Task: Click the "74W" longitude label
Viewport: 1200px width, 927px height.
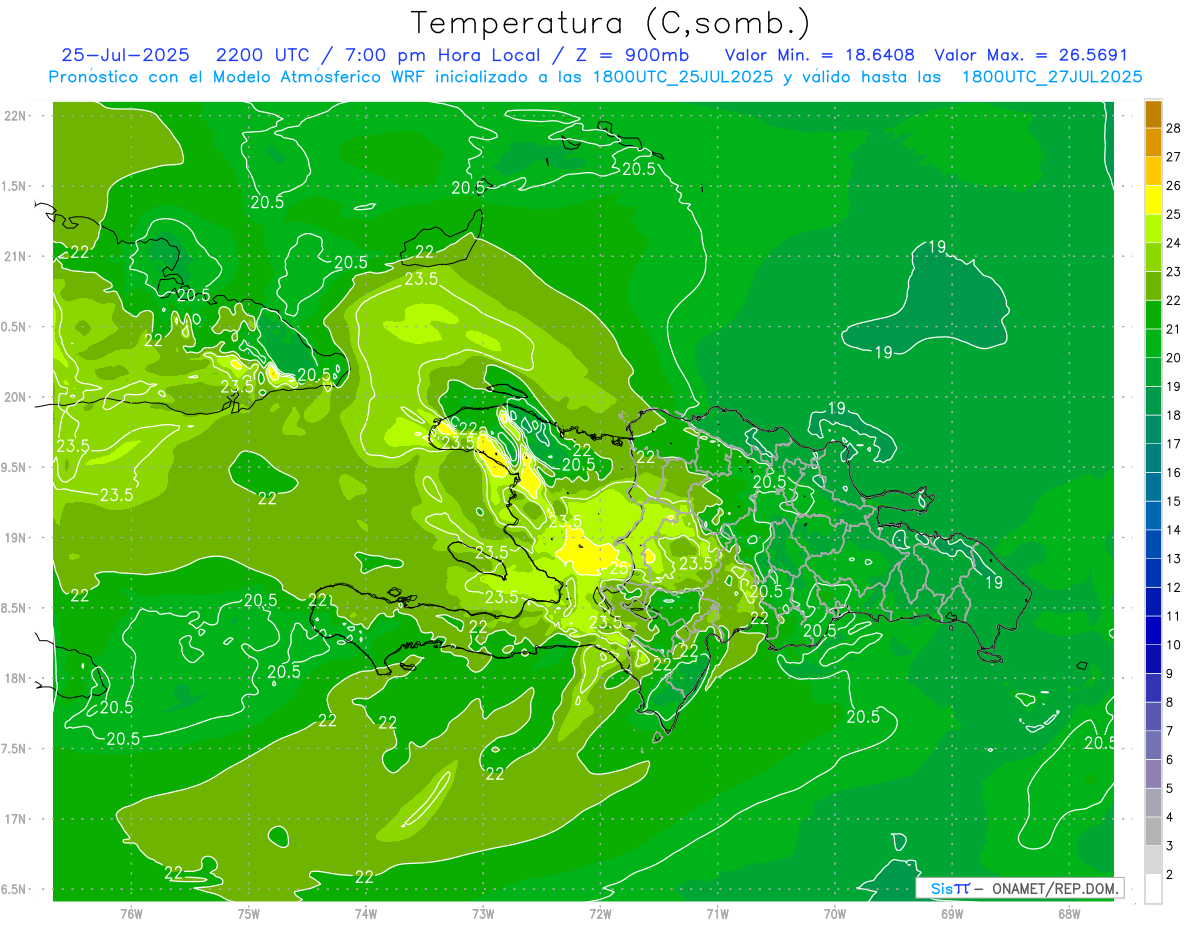Action: (366, 913)
